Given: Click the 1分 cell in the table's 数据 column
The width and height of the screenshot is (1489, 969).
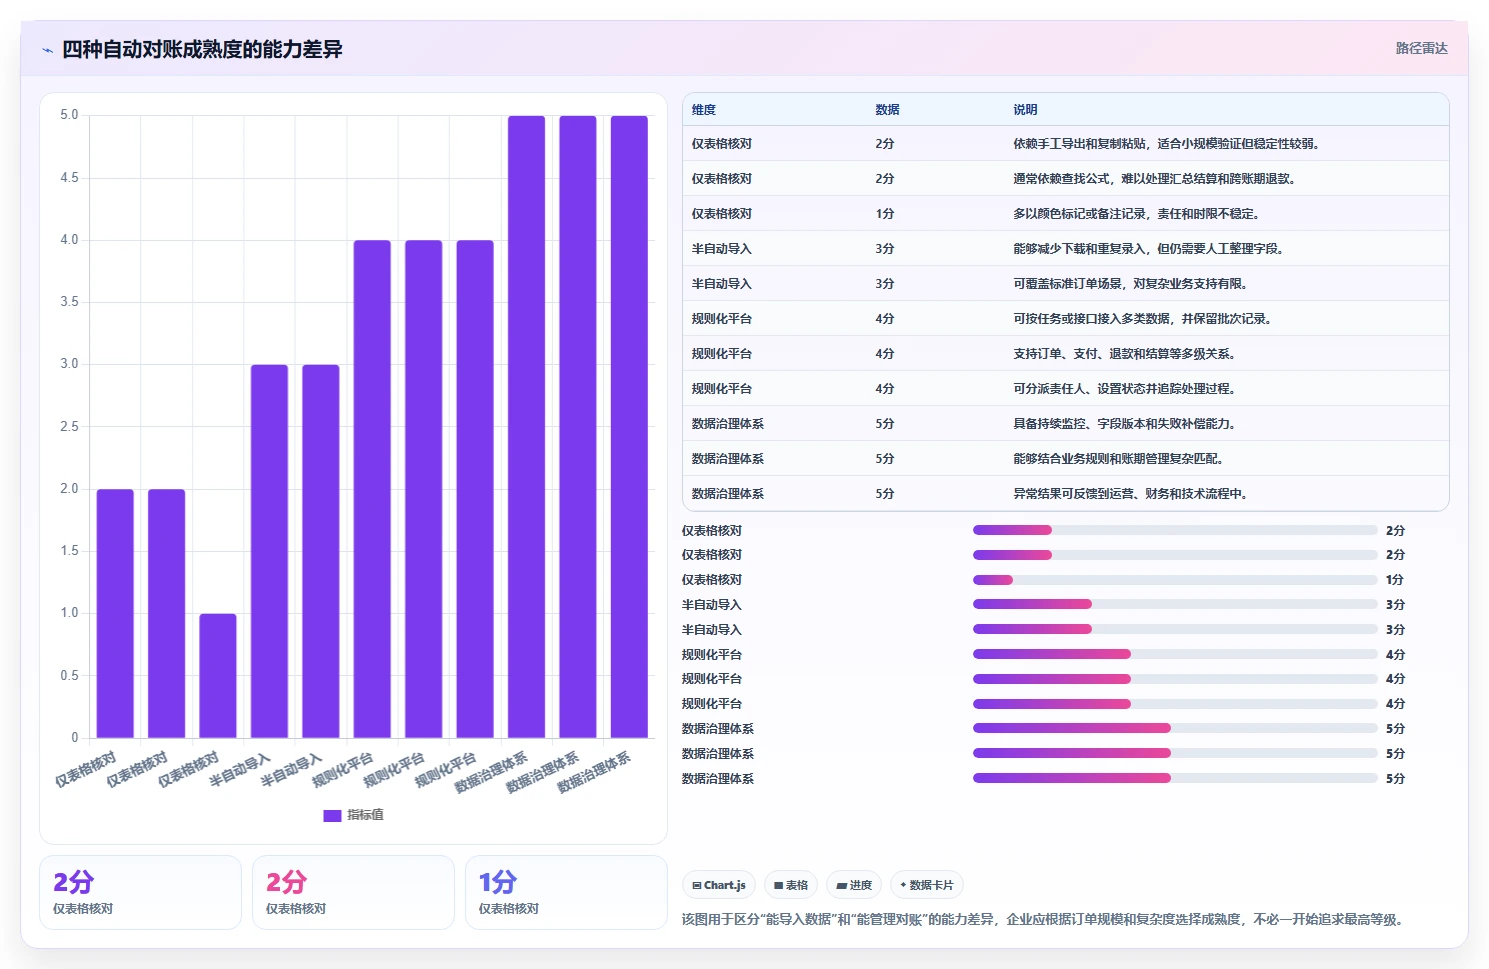Looking at the screenshot, I should point(884,214).
